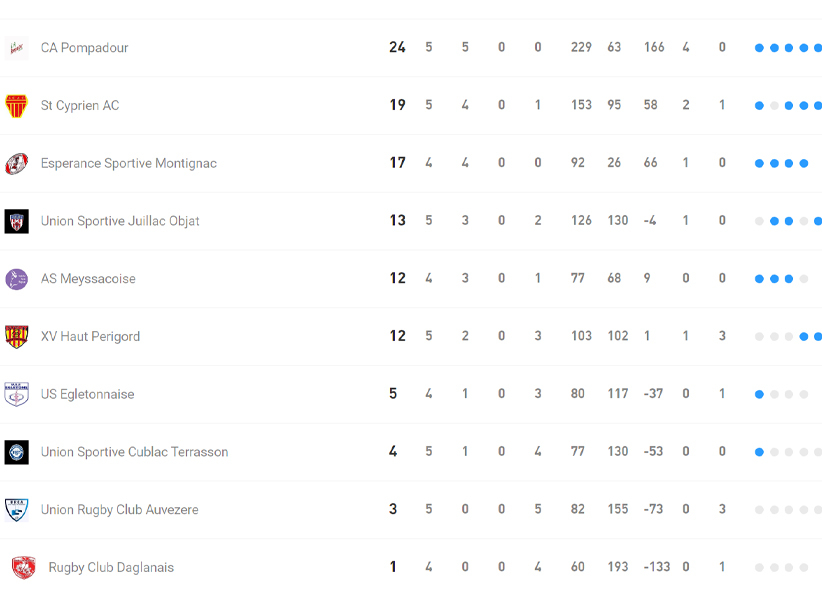
Task: Click Rugby Club Daglanais team name
Action: pos(111,568)
